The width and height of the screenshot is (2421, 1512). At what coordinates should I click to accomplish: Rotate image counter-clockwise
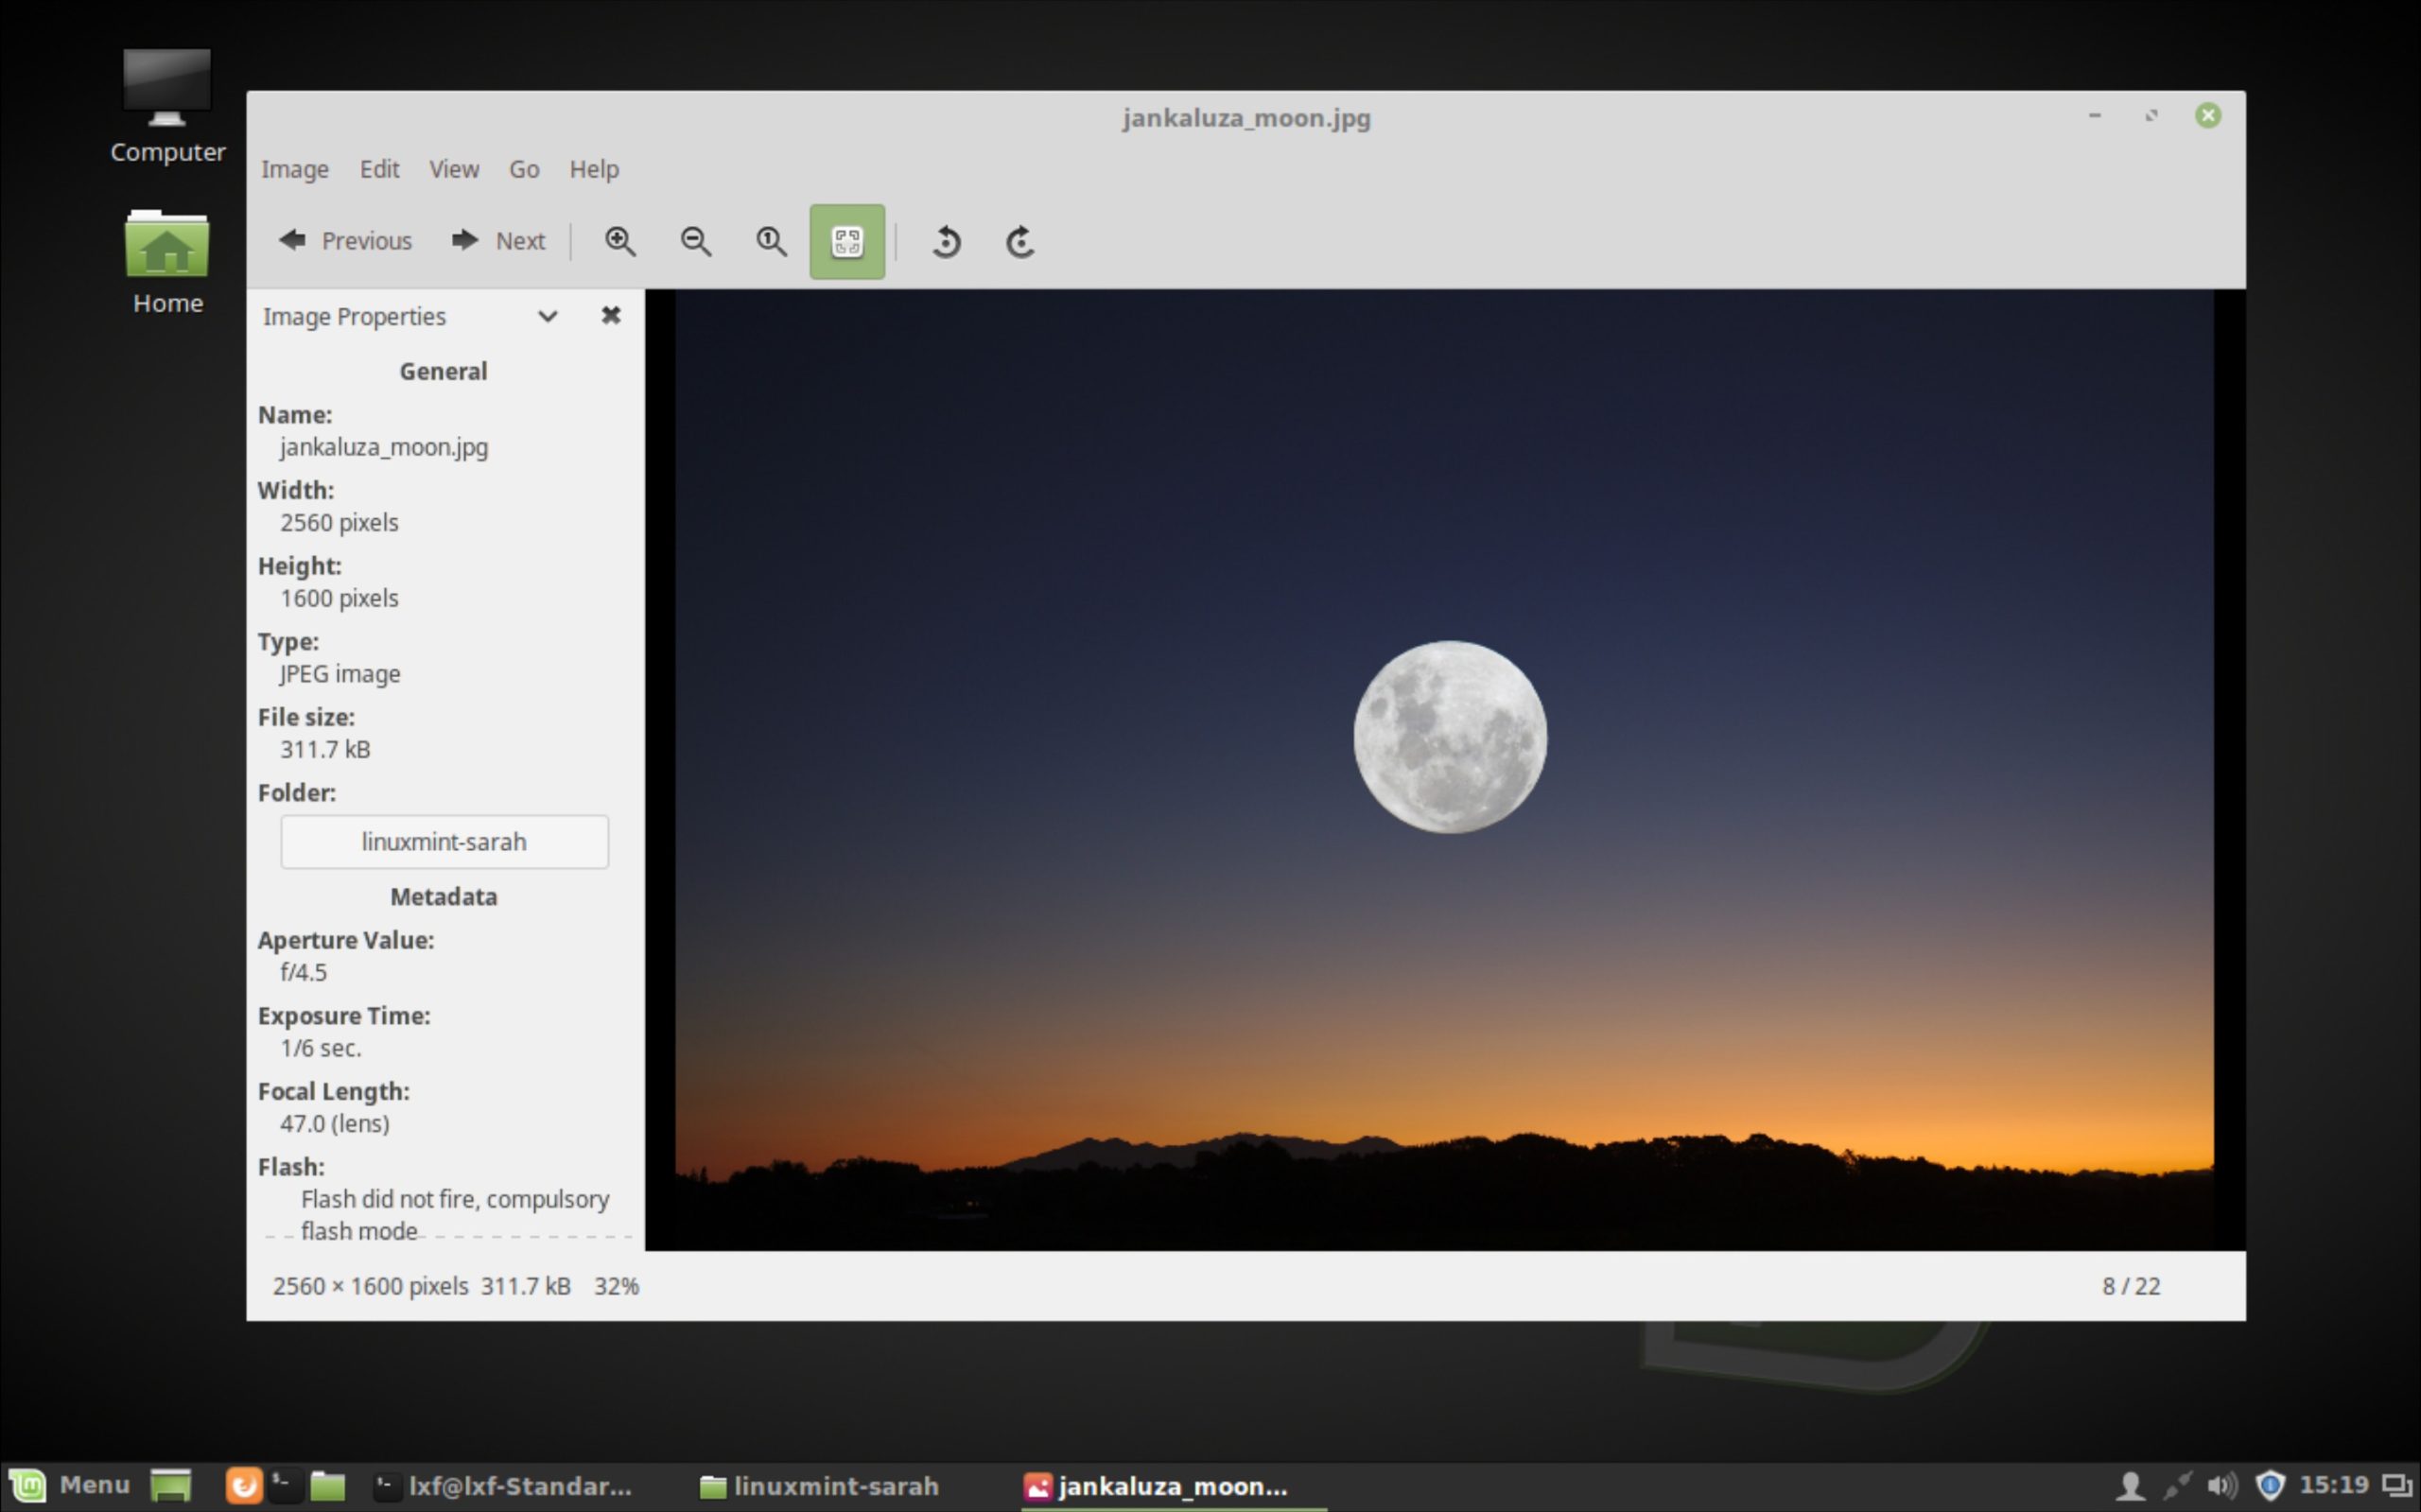[x=946, y=241]
